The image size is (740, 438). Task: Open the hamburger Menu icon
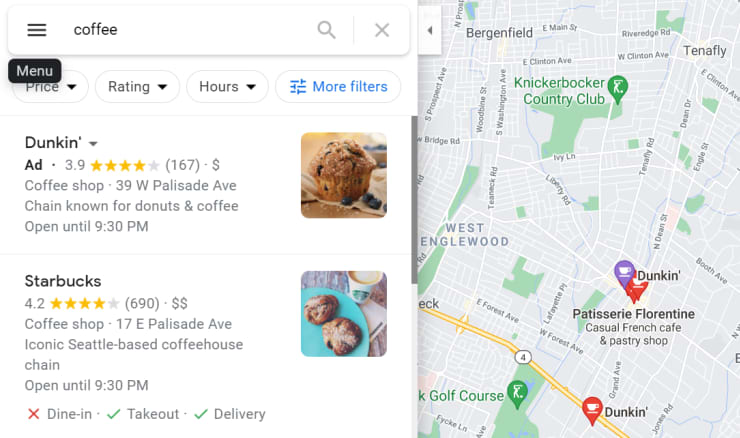(x=37, y=30)
